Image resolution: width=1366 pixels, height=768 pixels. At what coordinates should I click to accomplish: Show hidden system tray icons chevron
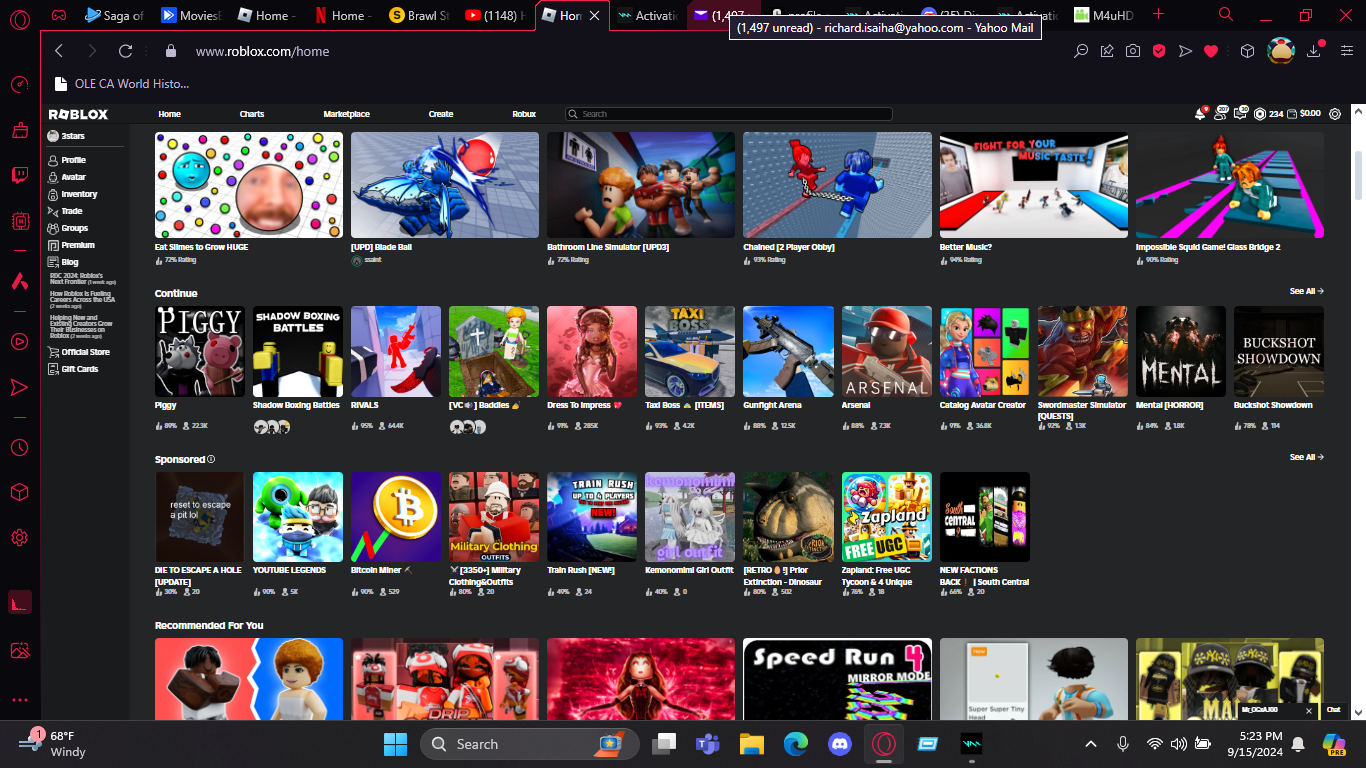click(x=1091, y=744)
